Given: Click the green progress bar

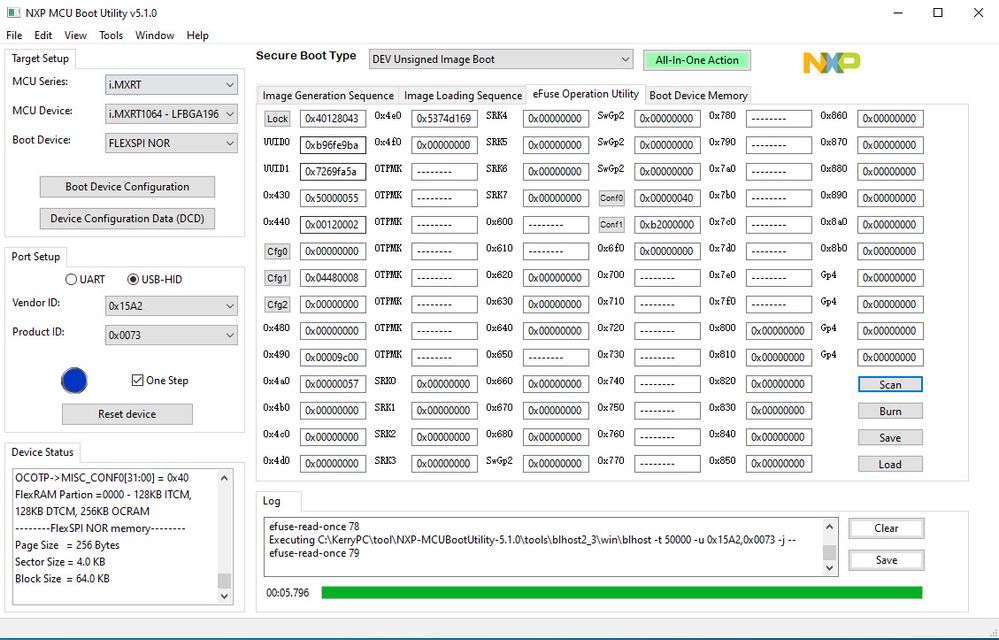Looking at the screenshot, I should tap(622, 593).
